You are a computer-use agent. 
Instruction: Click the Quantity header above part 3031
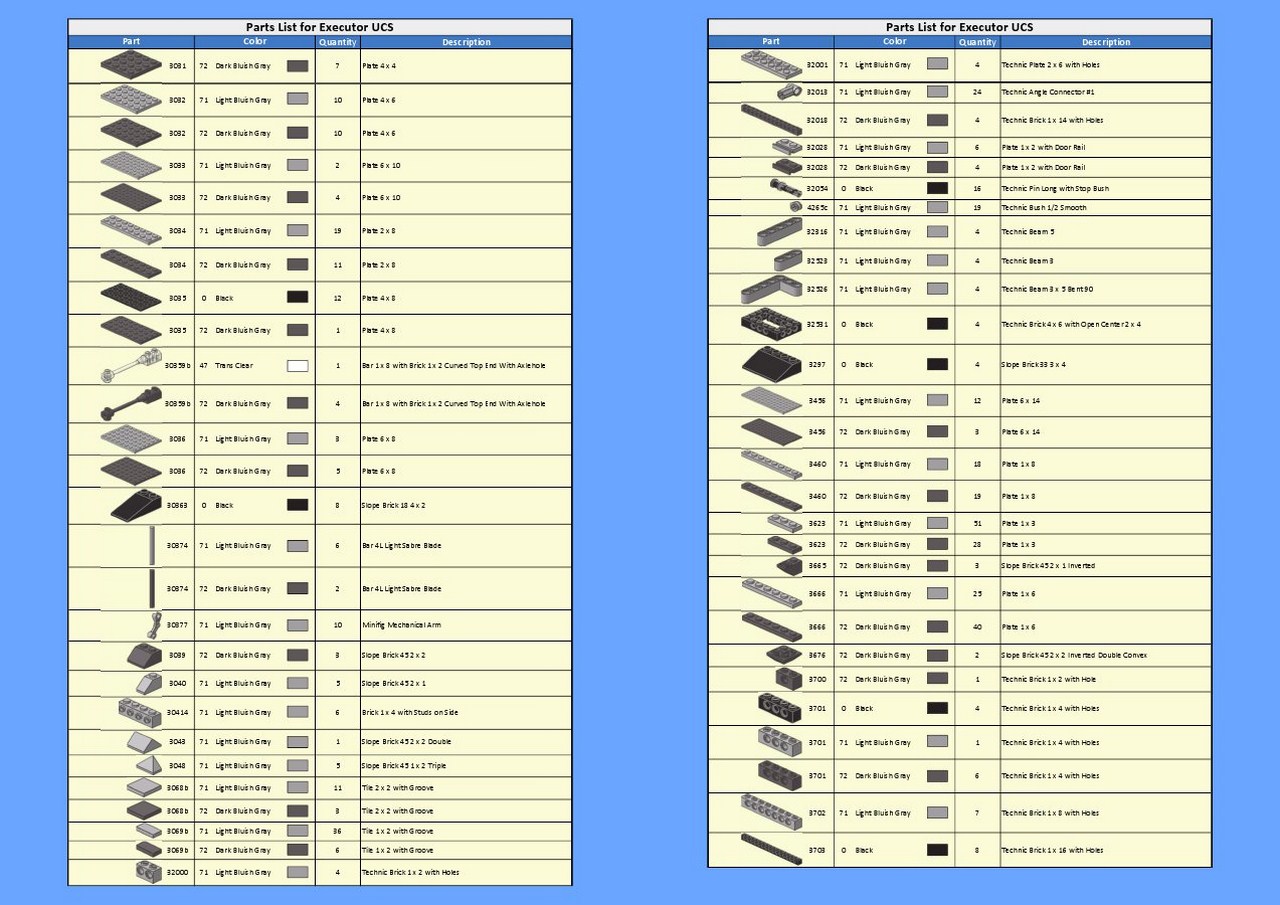tap(338, 42)
